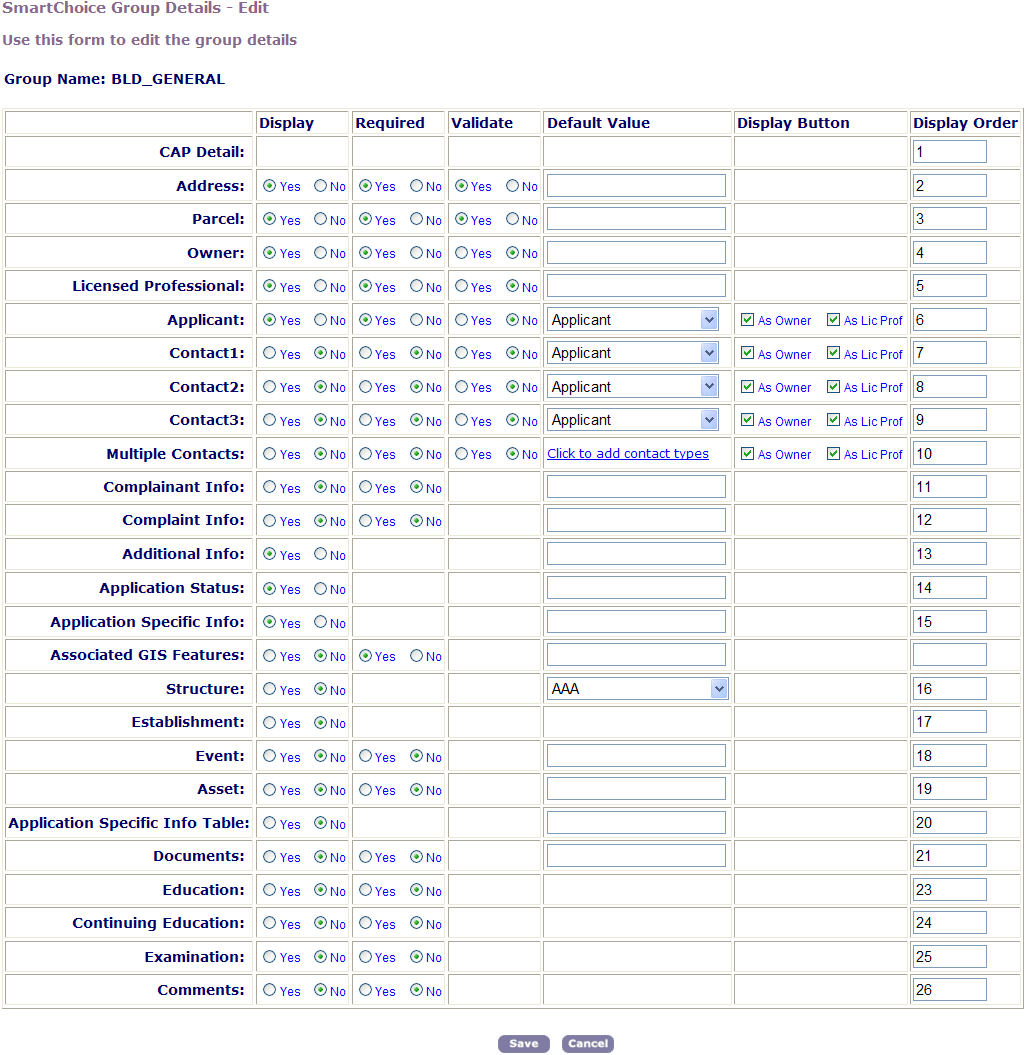Click the Address default value field

636,186
